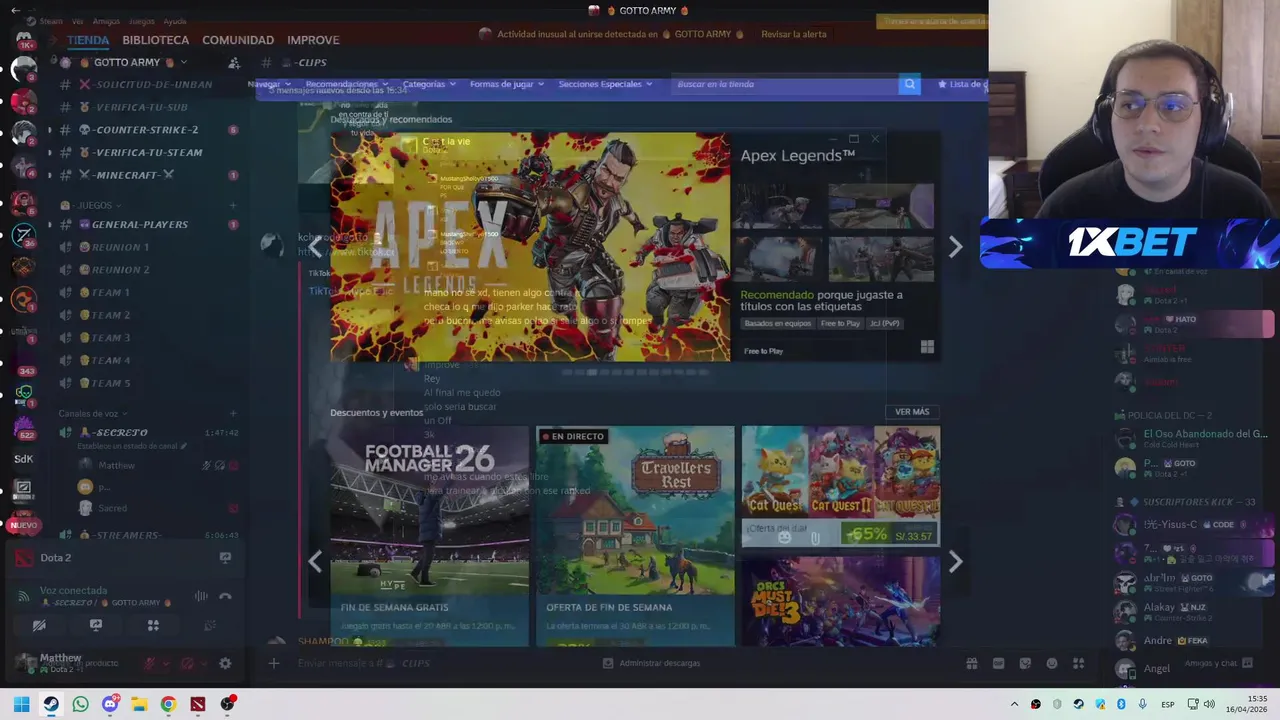Open the SdK server icon in the server list
Viewport: 1280px width, 720px height.
23,459
